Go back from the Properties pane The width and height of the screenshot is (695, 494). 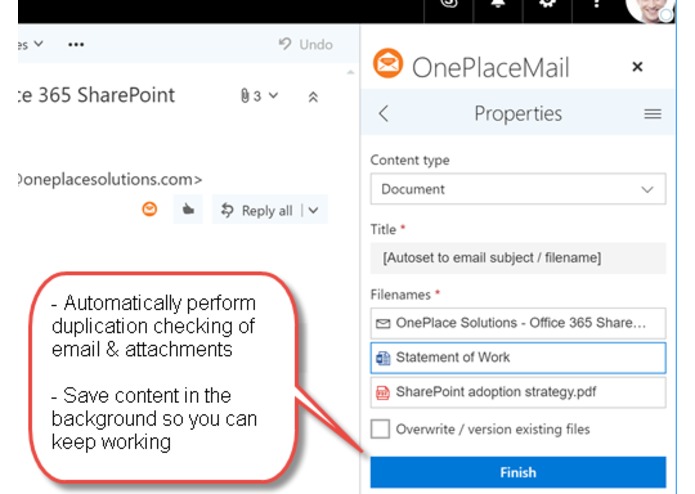(384, 114)
